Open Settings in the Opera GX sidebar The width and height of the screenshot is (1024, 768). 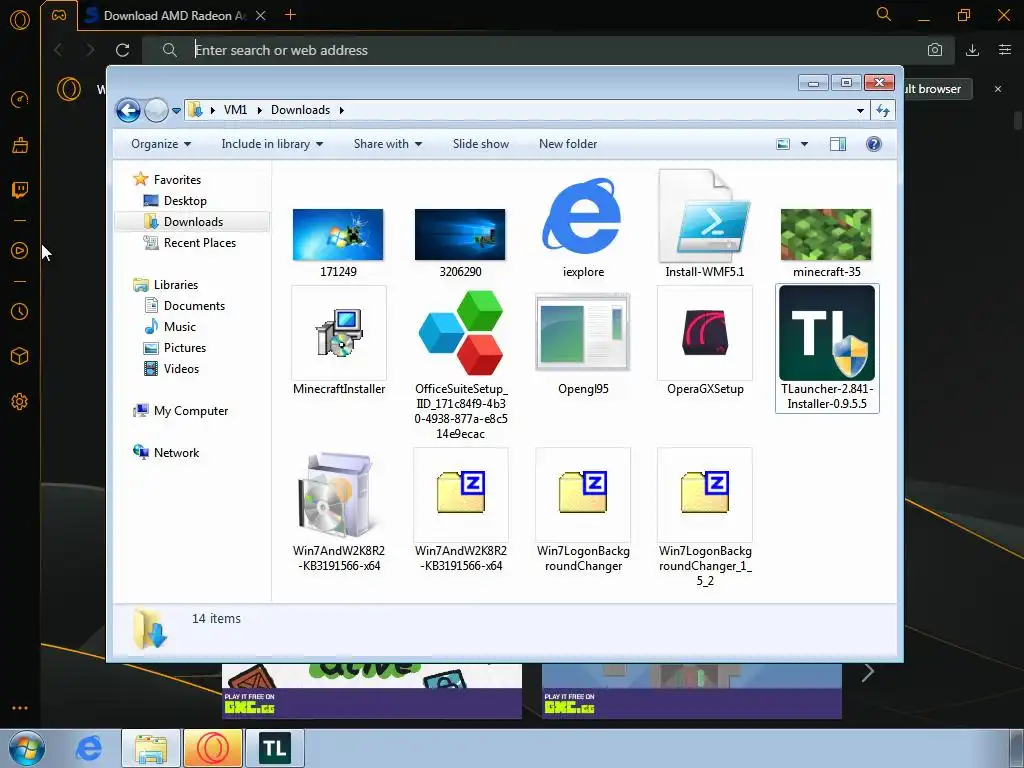[20, 402]
